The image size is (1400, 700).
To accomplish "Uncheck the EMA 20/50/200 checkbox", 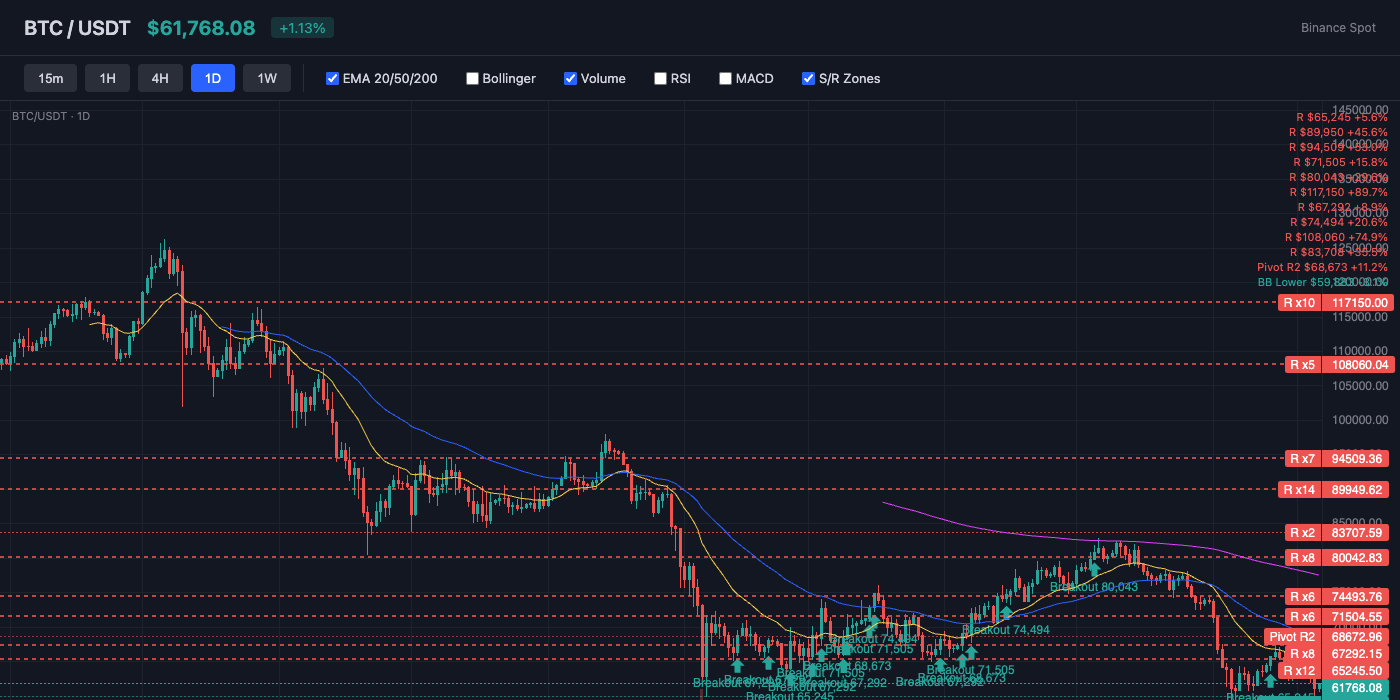I will pyautogui.click(x=333, y=78).
